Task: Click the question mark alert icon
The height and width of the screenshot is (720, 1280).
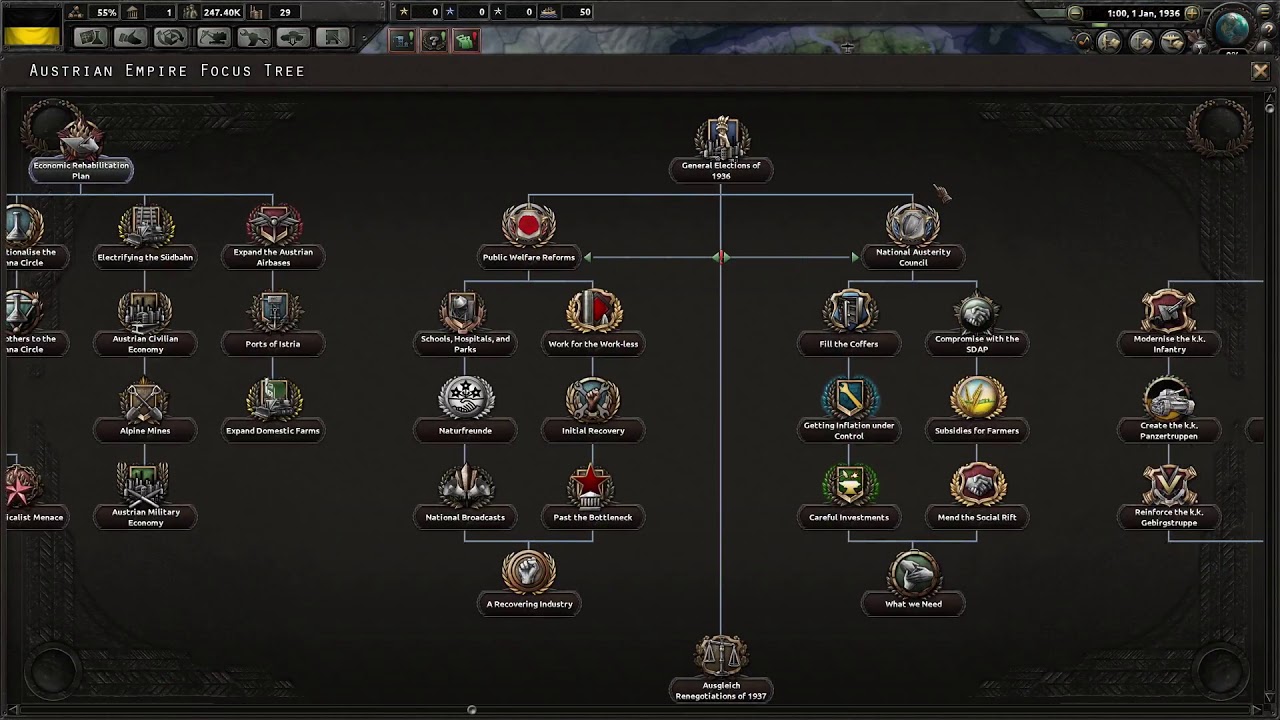Action: coord(434,40)
